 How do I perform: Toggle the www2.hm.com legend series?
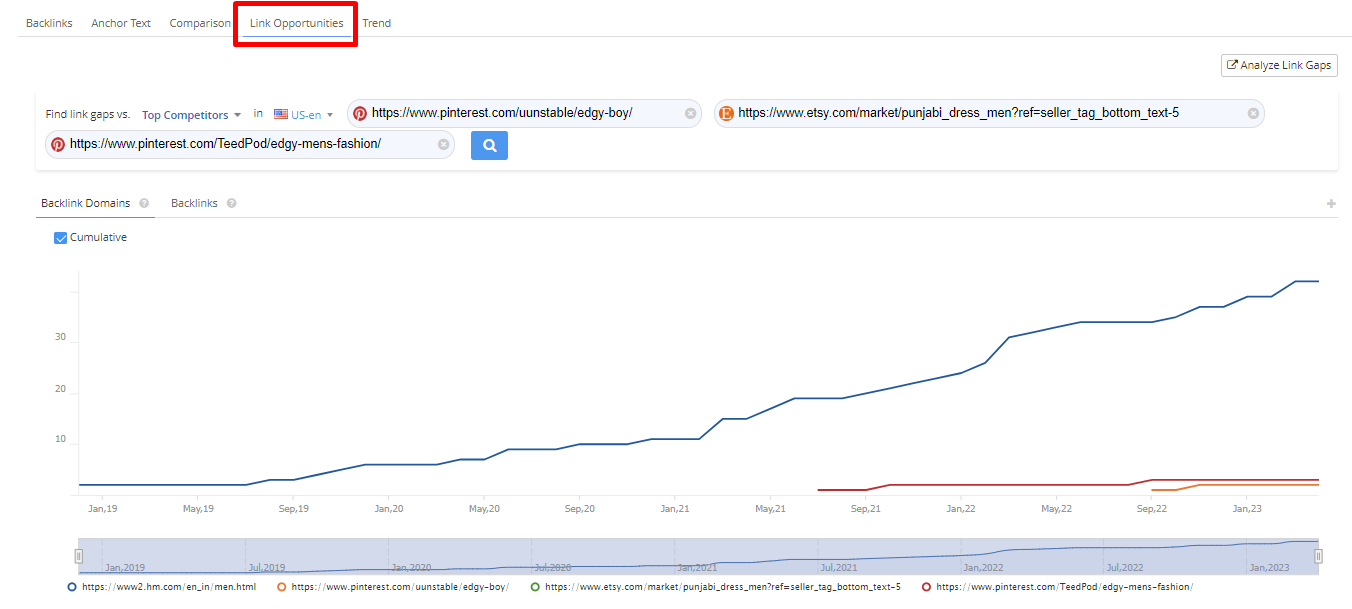click(x=72, y=587)
